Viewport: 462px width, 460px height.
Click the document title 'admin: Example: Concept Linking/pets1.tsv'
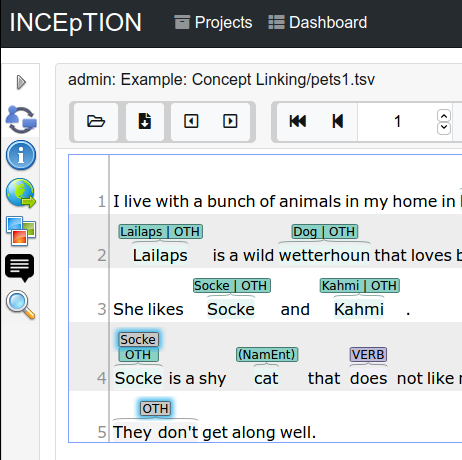coord(221,80)
